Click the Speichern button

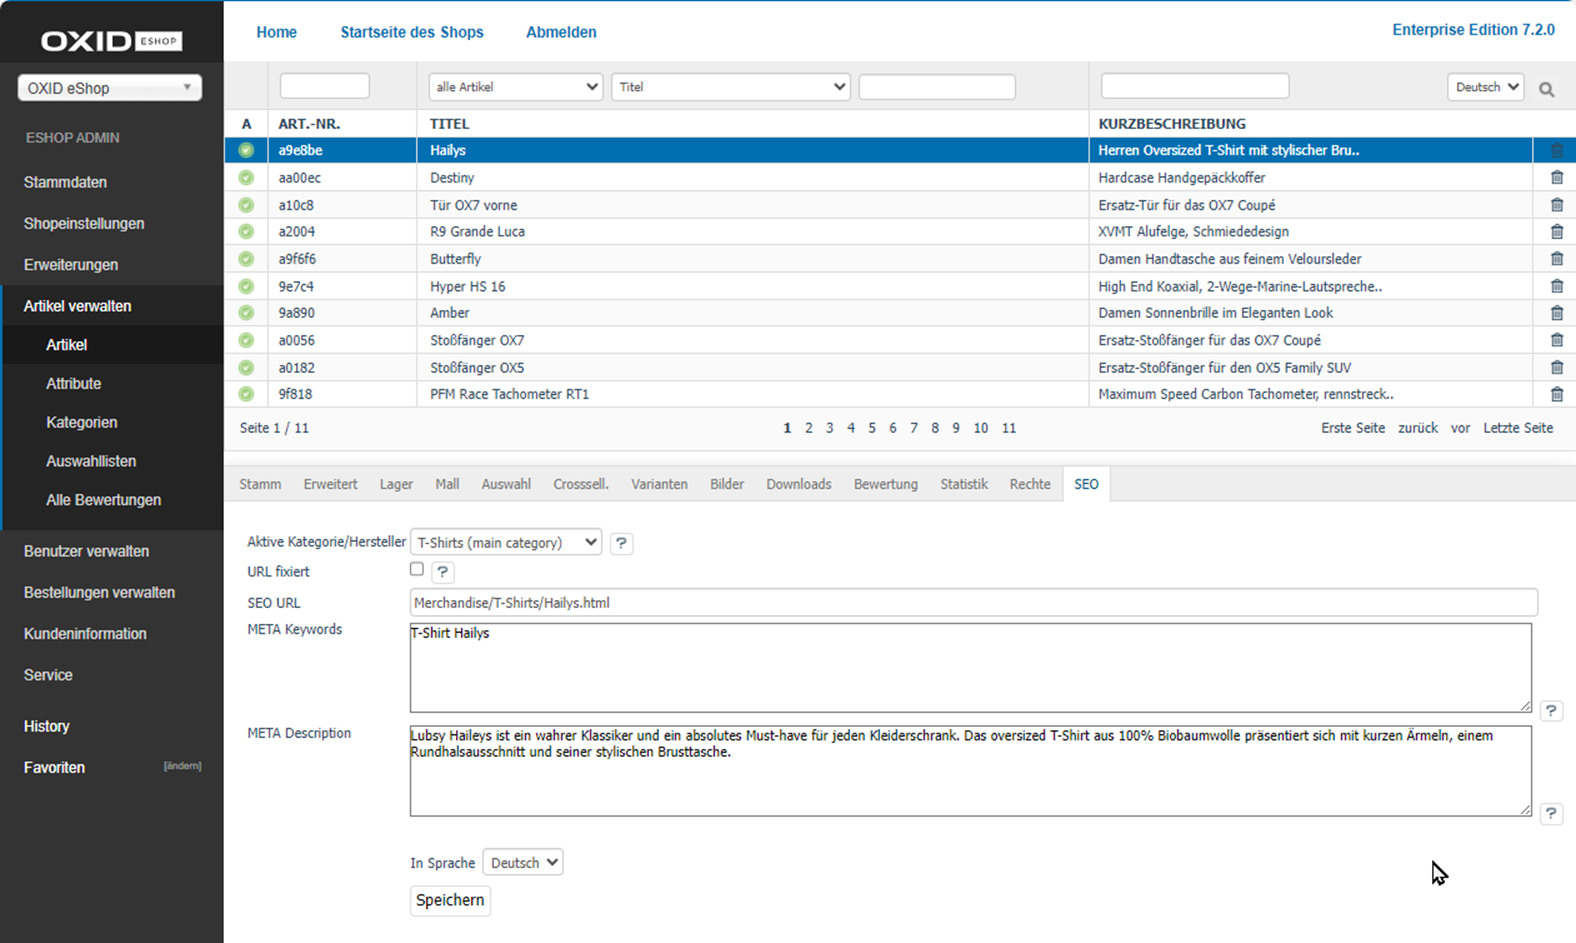(x=450, y=900)
